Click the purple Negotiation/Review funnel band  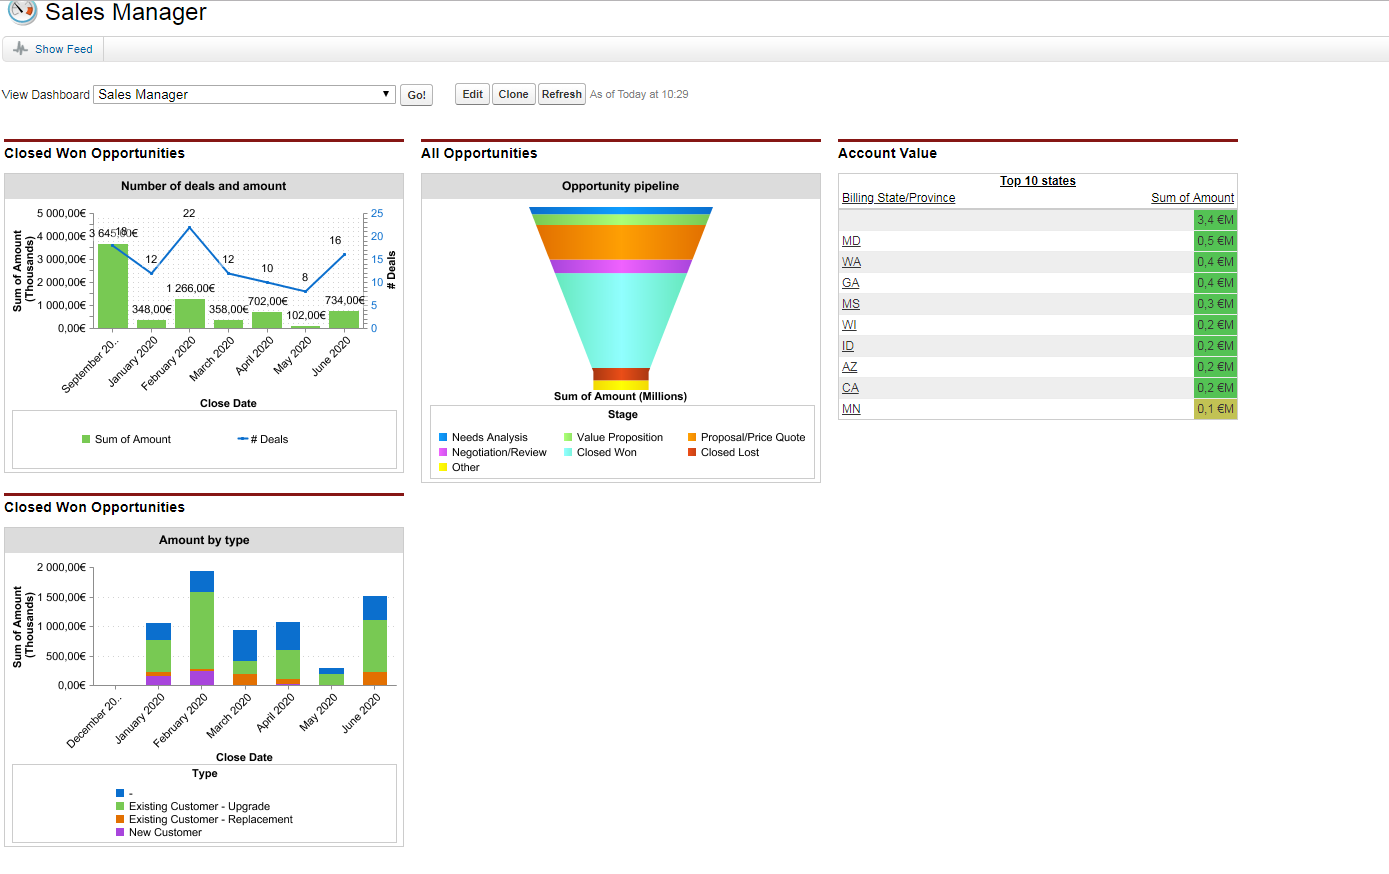pos(621,266)
